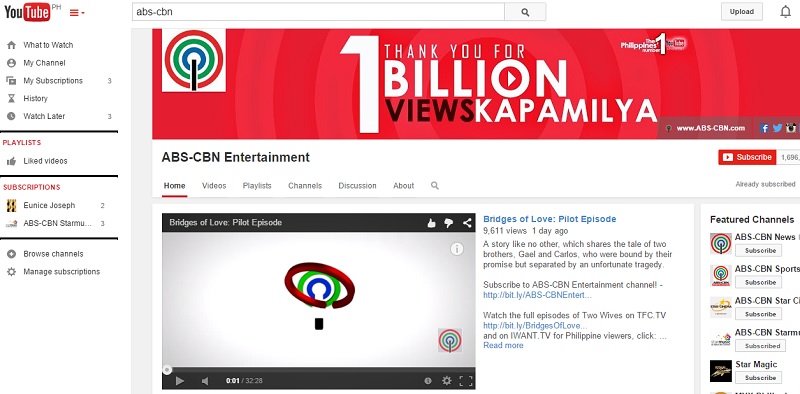Click the YouTube logo
Screen dimensions: 800x394
click(x=28, y=12)
